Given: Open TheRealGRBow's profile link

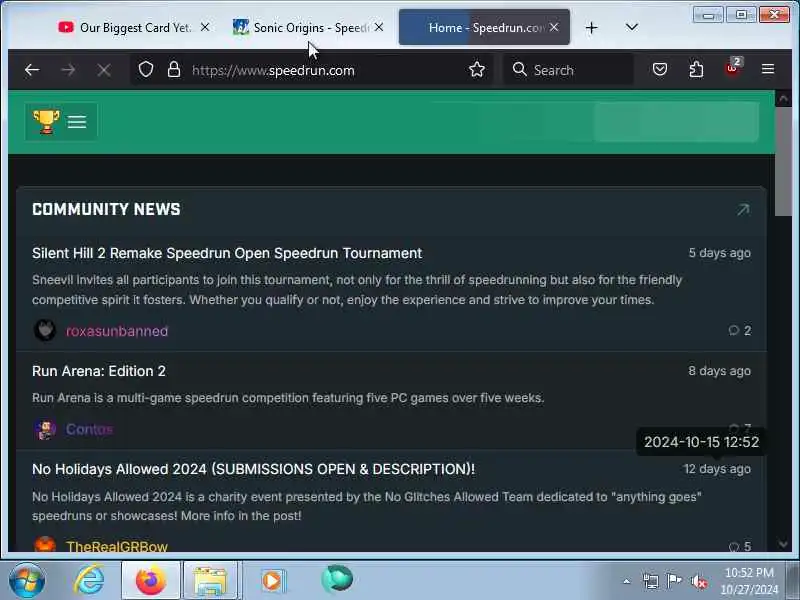Looking at the screenshot, I should pos(117,546).
